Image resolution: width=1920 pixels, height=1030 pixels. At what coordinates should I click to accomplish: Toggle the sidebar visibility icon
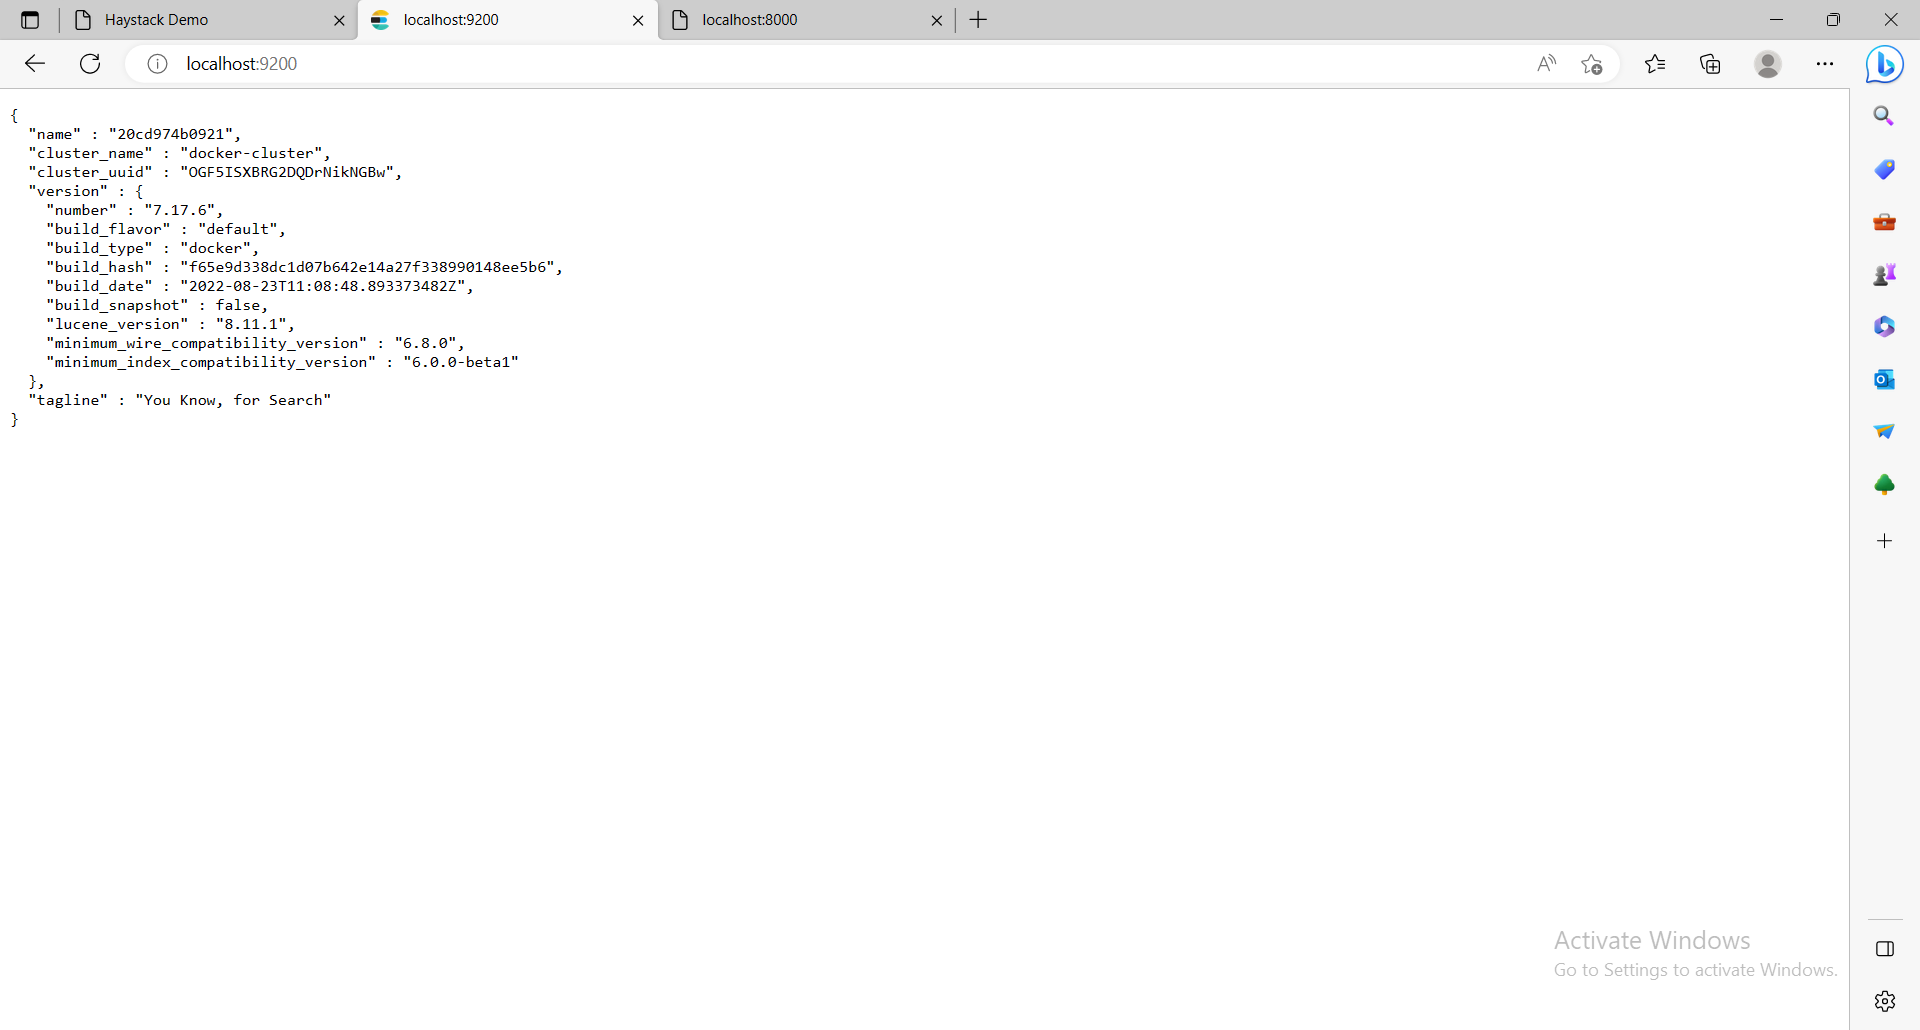pos(1885,949)
